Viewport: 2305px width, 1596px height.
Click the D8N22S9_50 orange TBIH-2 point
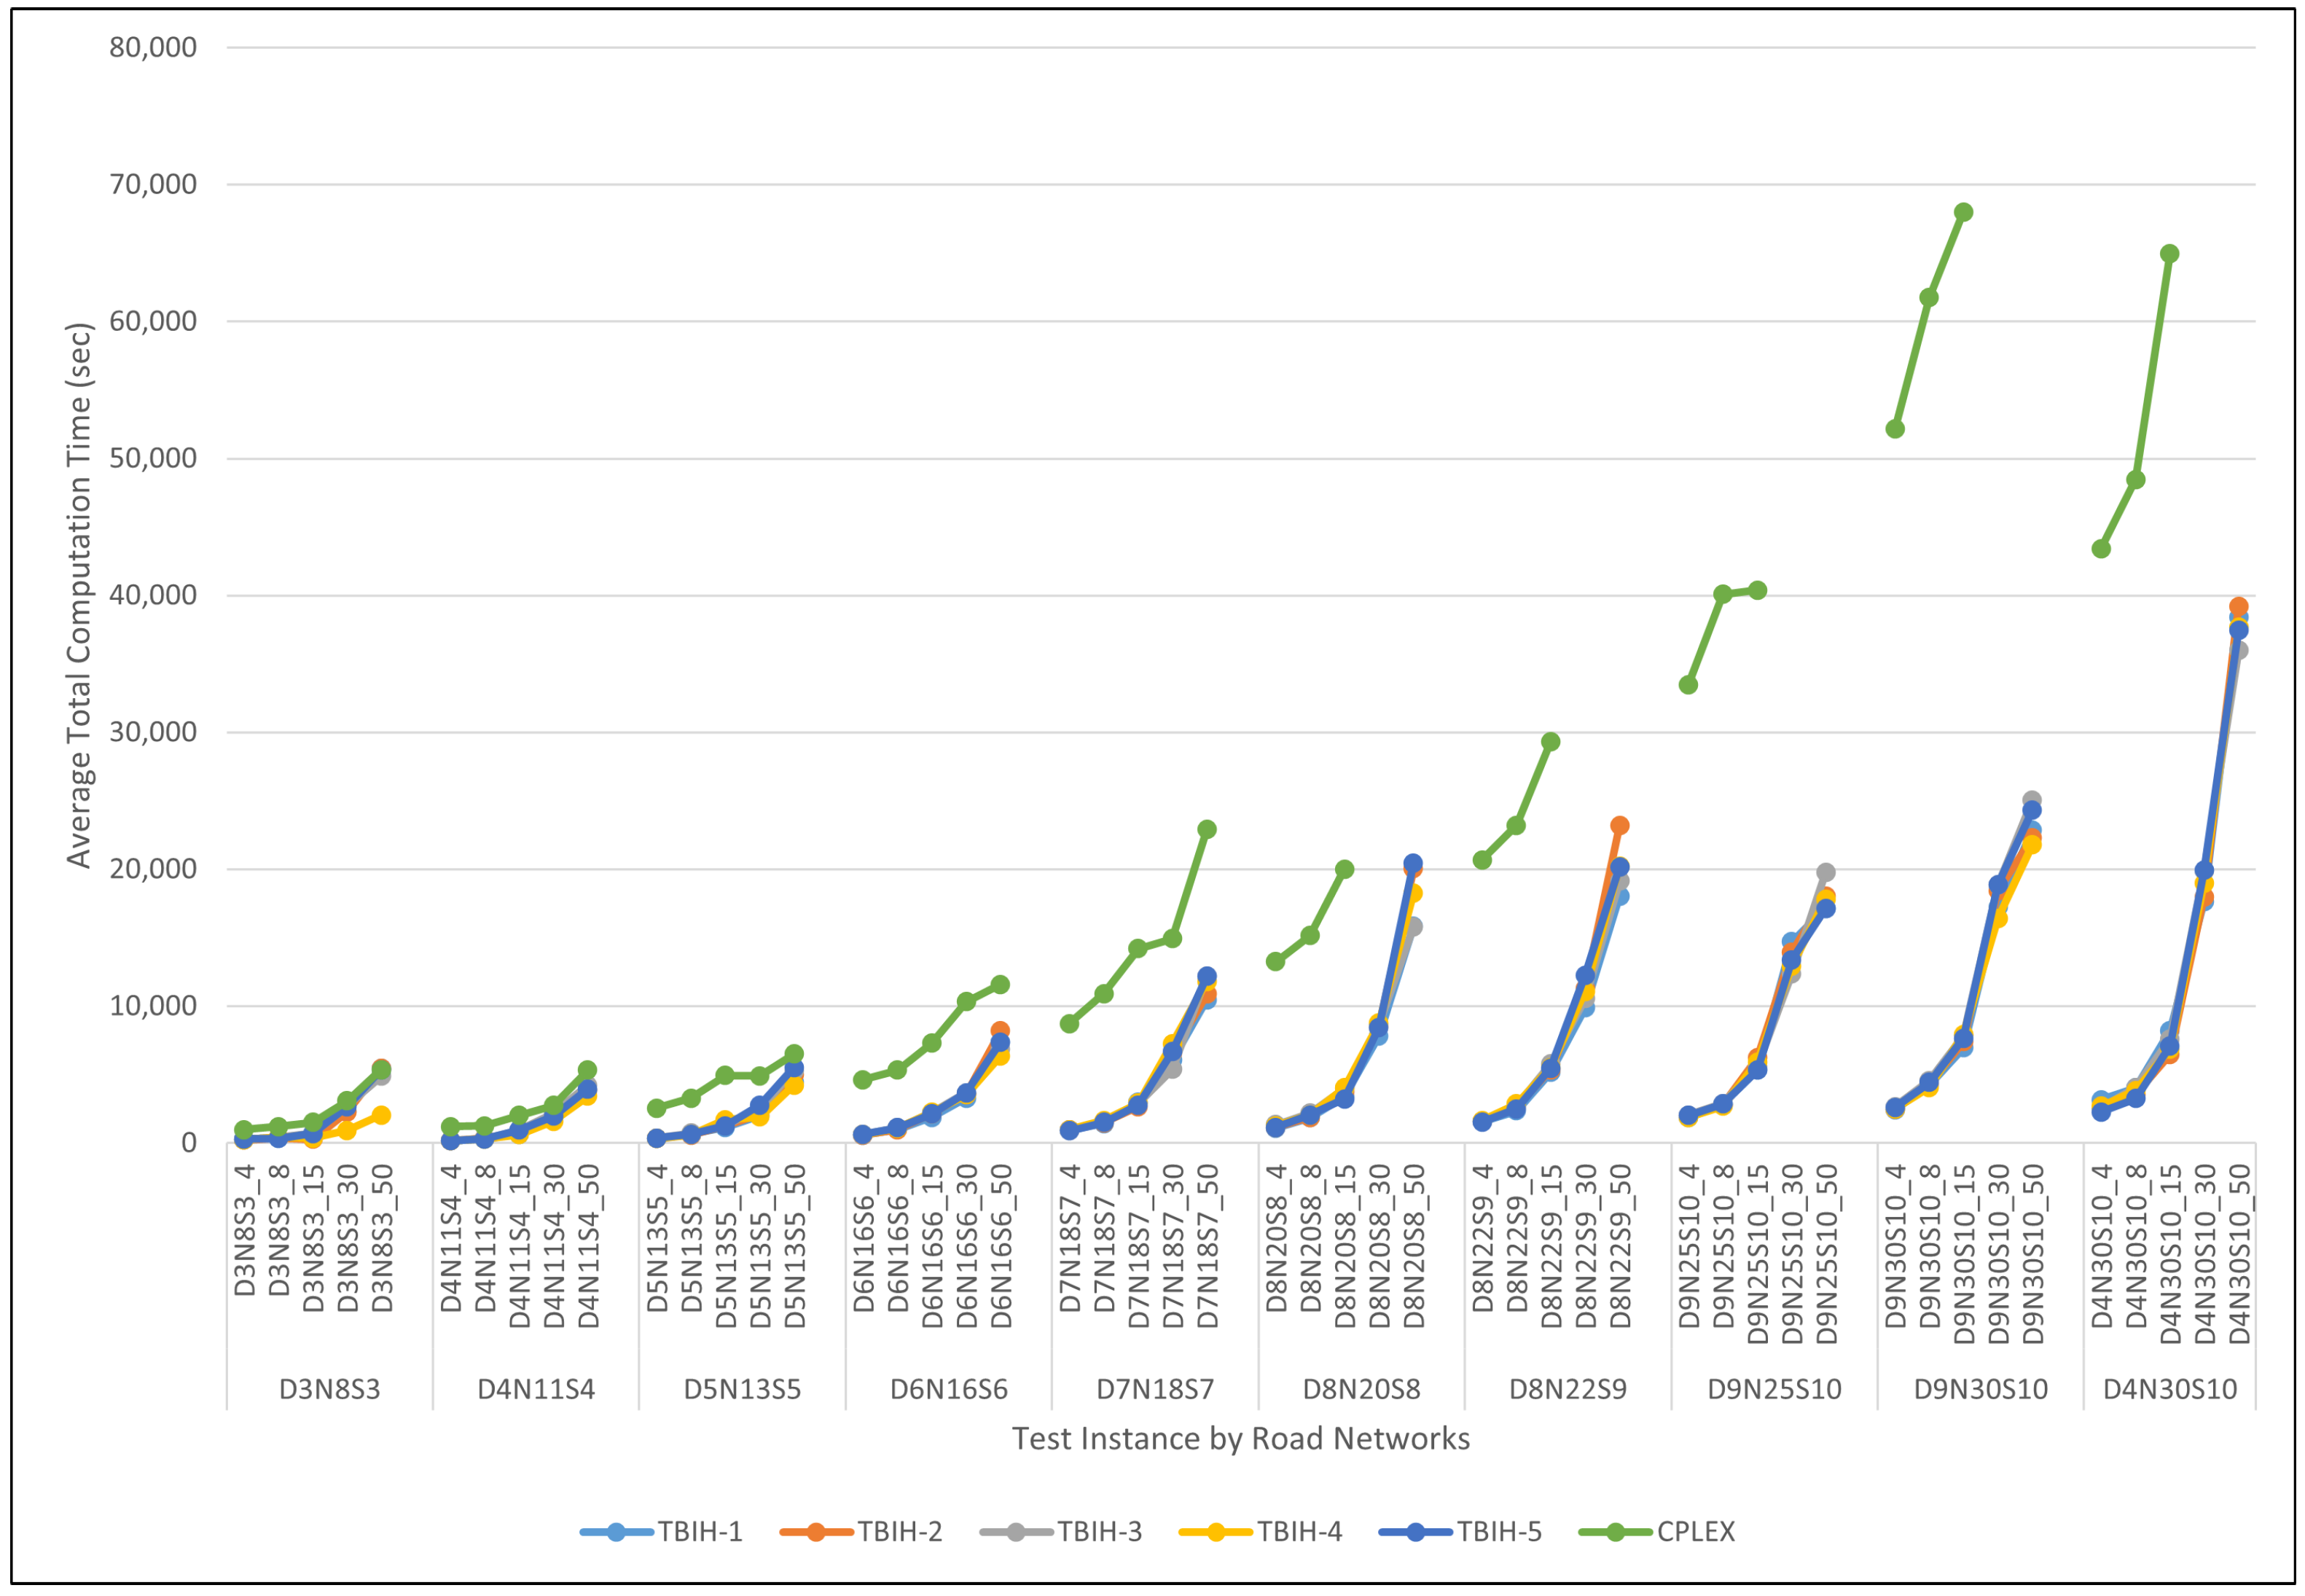[1619, 825]
